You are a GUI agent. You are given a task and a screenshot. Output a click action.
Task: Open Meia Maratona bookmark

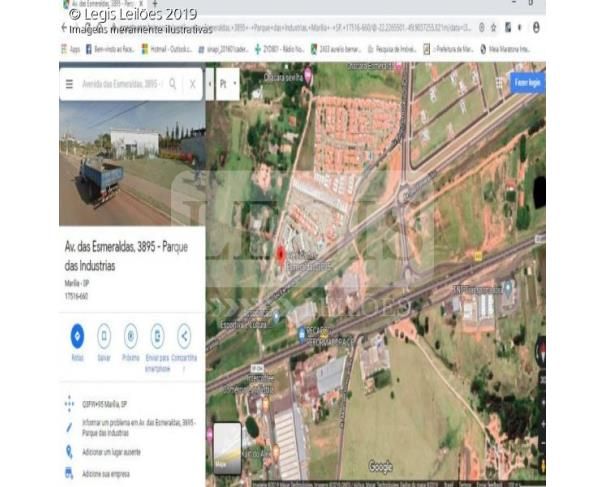click(x=505, y=49)
